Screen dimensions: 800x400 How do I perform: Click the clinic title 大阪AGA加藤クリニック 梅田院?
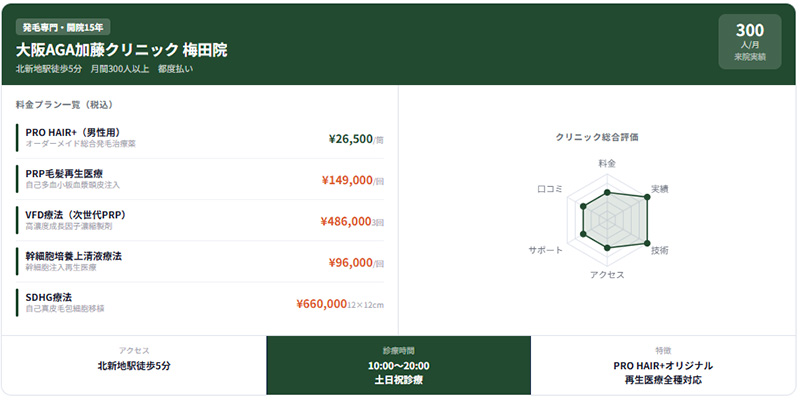click(121, 49)
